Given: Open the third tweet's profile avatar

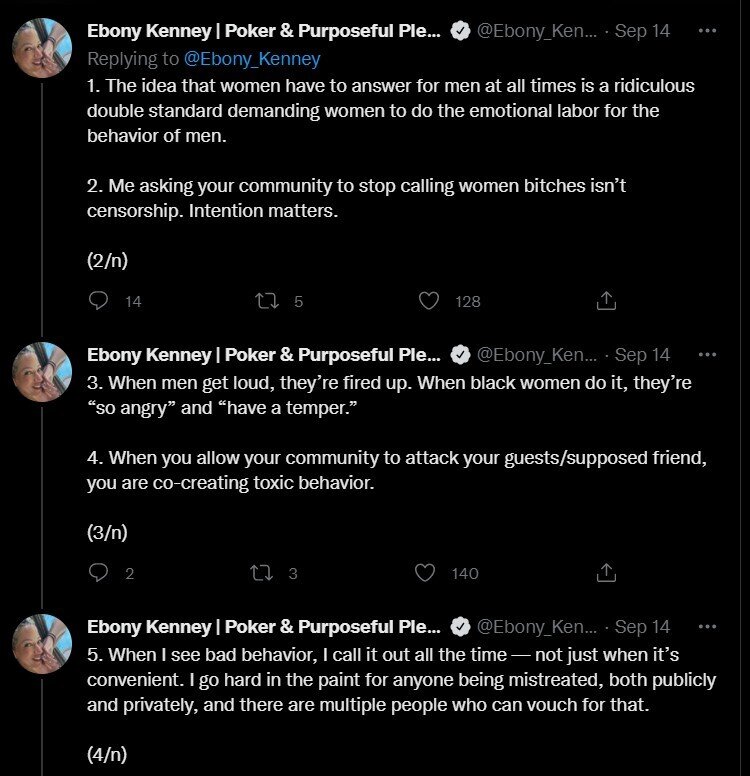Looking at the screenshot, I should [42, 644].
